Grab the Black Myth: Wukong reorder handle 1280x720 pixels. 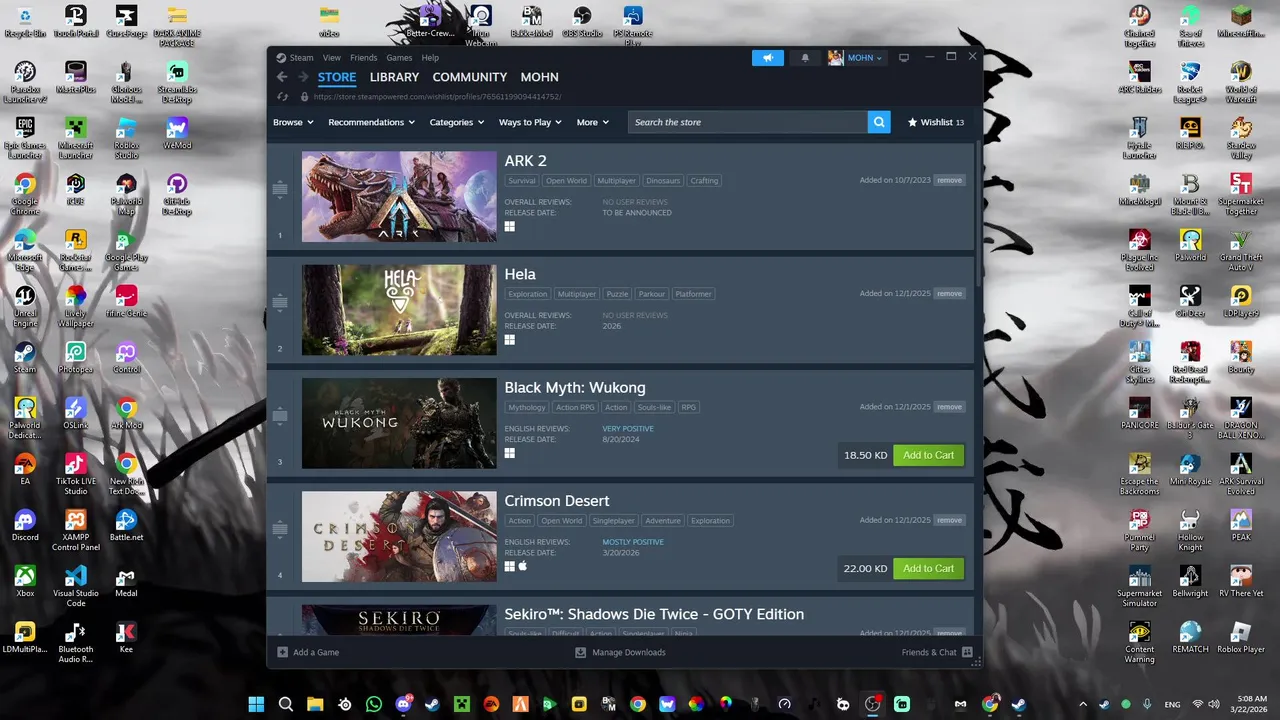pos(280,415)
